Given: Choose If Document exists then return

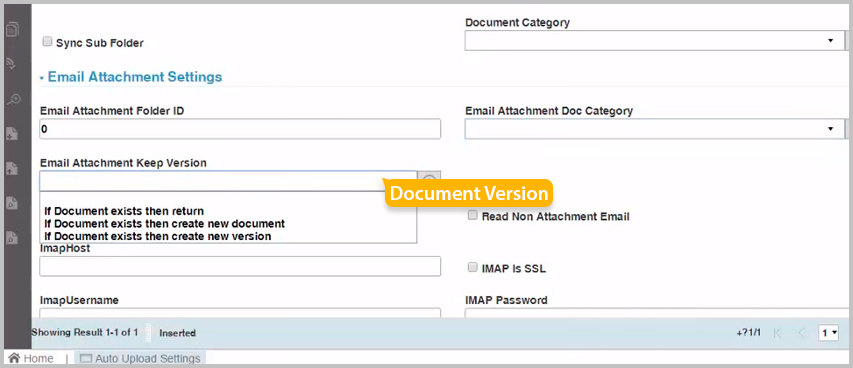Looking at the screenshot, I should click(x=124, y=211).
